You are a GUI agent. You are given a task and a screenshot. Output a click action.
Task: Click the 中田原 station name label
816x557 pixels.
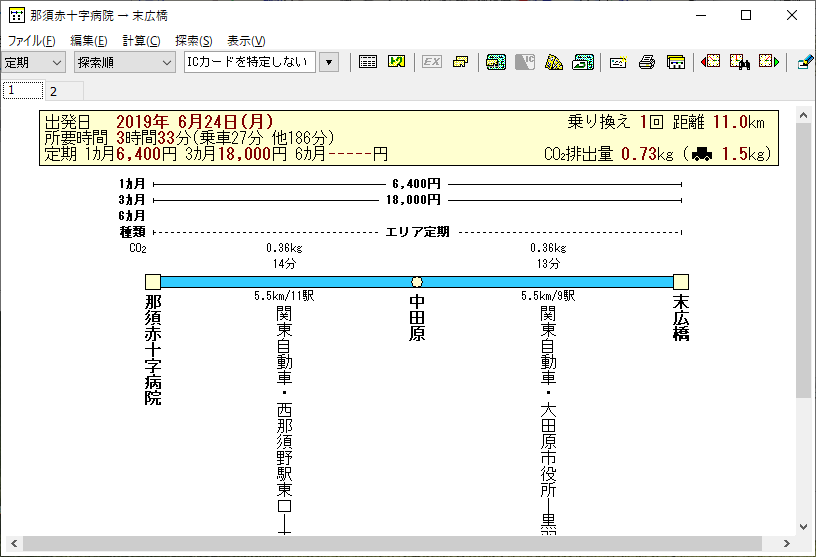pyautogui.click(x=417, y=318)
